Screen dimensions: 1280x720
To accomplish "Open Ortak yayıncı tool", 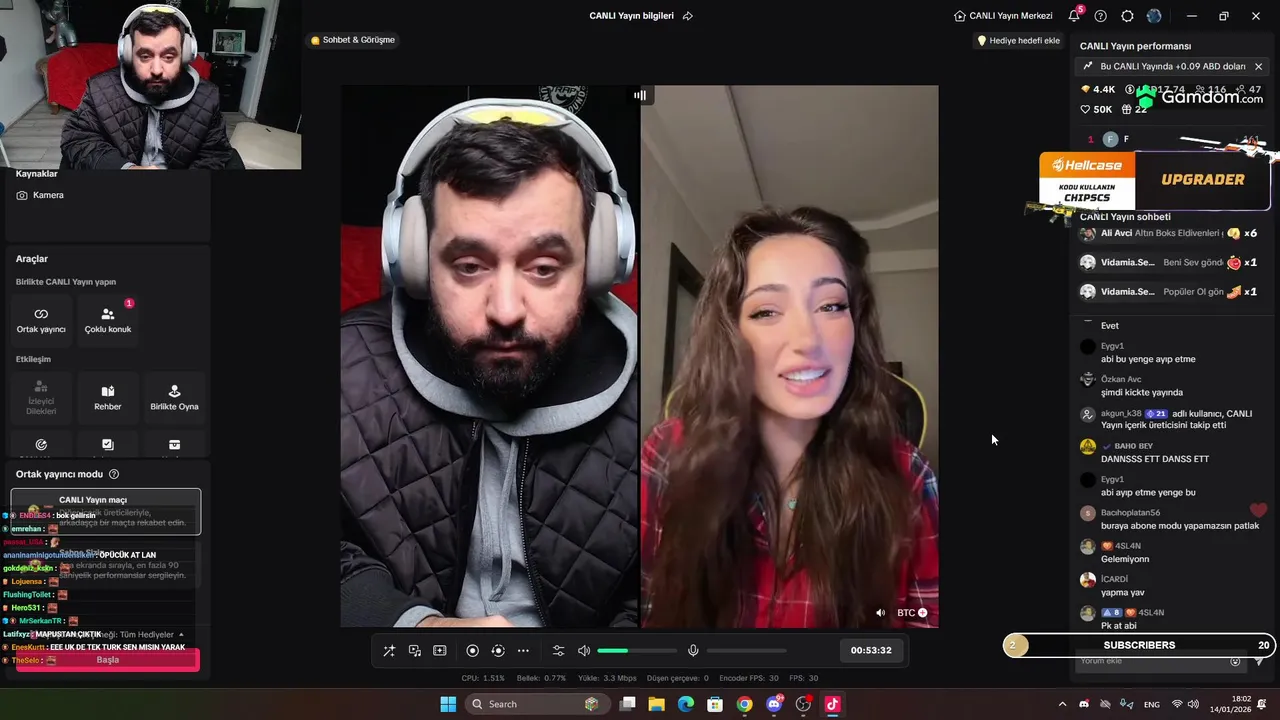I will 41,320.
